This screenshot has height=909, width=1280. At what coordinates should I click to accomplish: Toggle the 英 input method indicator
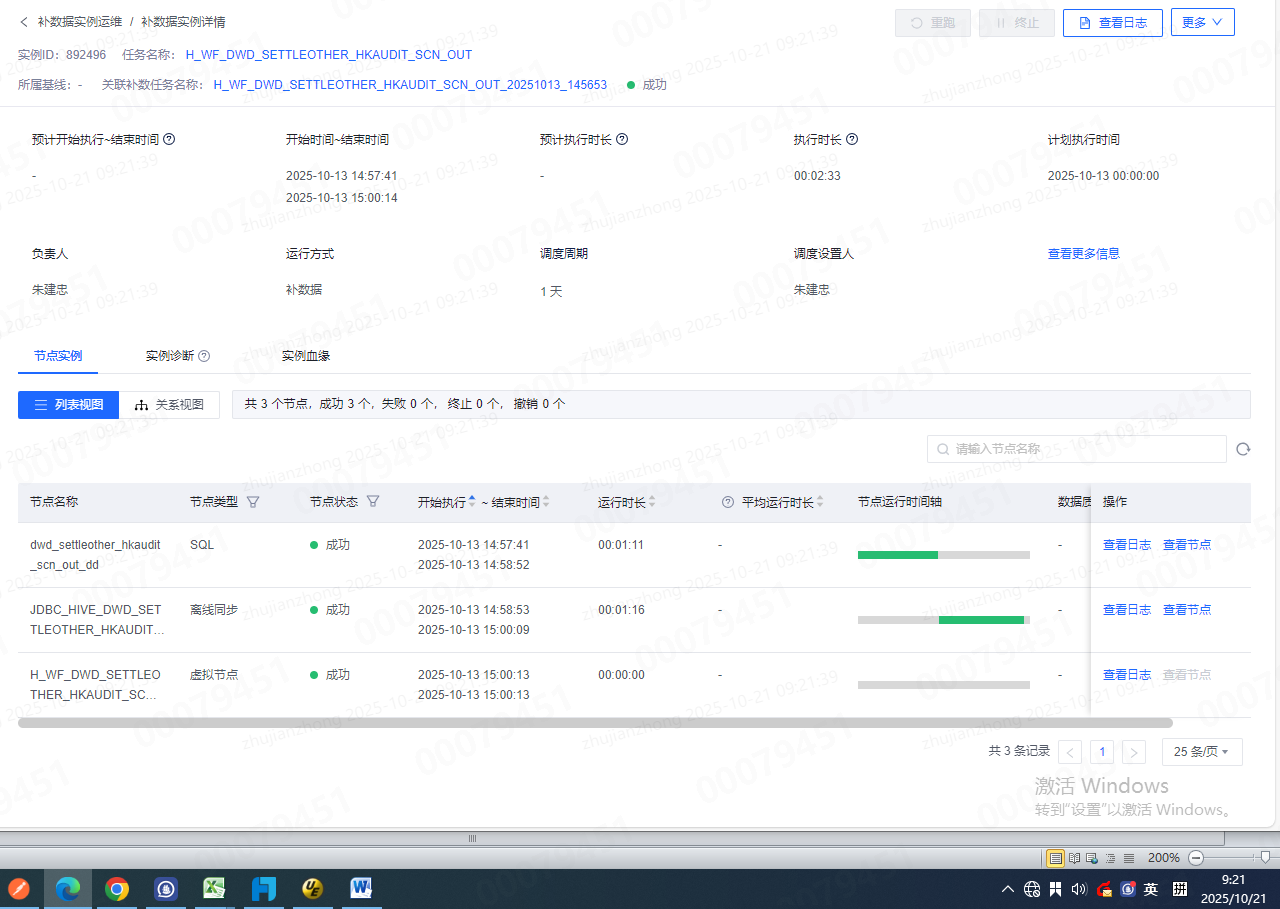click(1151, 889)
